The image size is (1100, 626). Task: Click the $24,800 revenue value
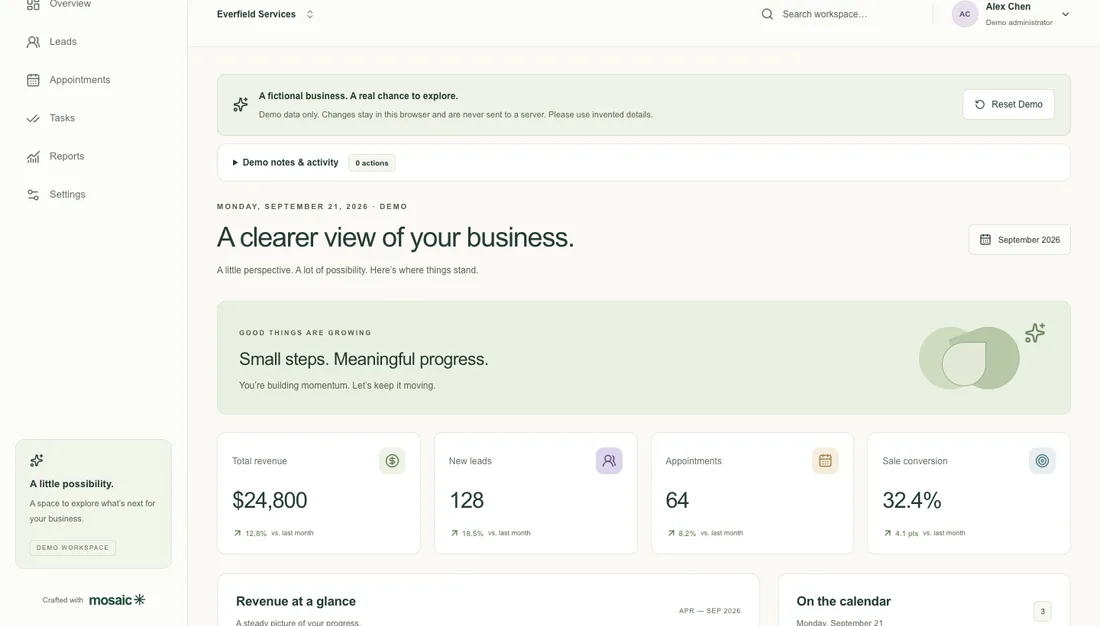269,500
